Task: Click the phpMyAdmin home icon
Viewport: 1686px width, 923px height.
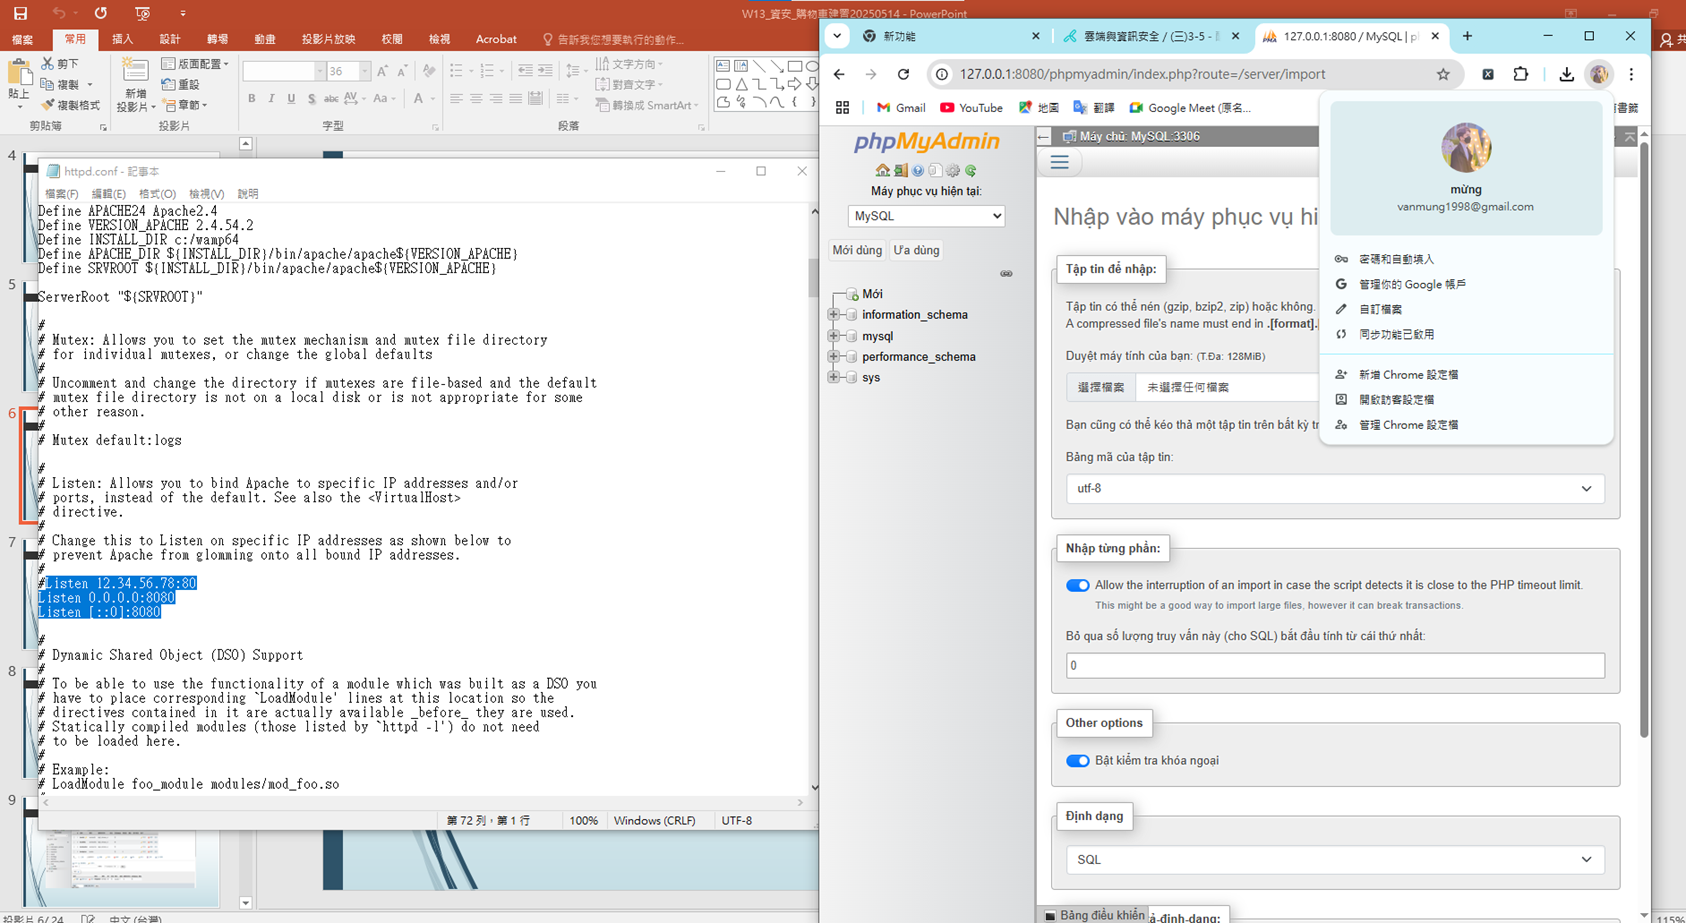Action: click(882, 171)
